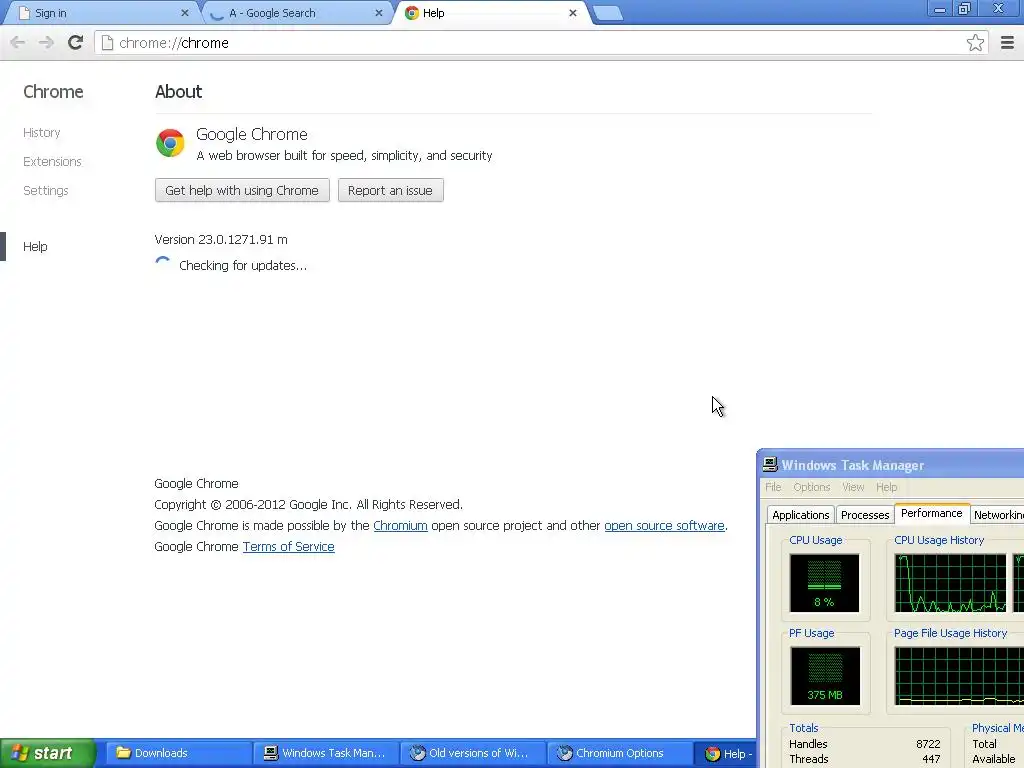Close the Help tab
This screenshot has height=768, width=1024.
pyautogui.click(x=573, y=13)
